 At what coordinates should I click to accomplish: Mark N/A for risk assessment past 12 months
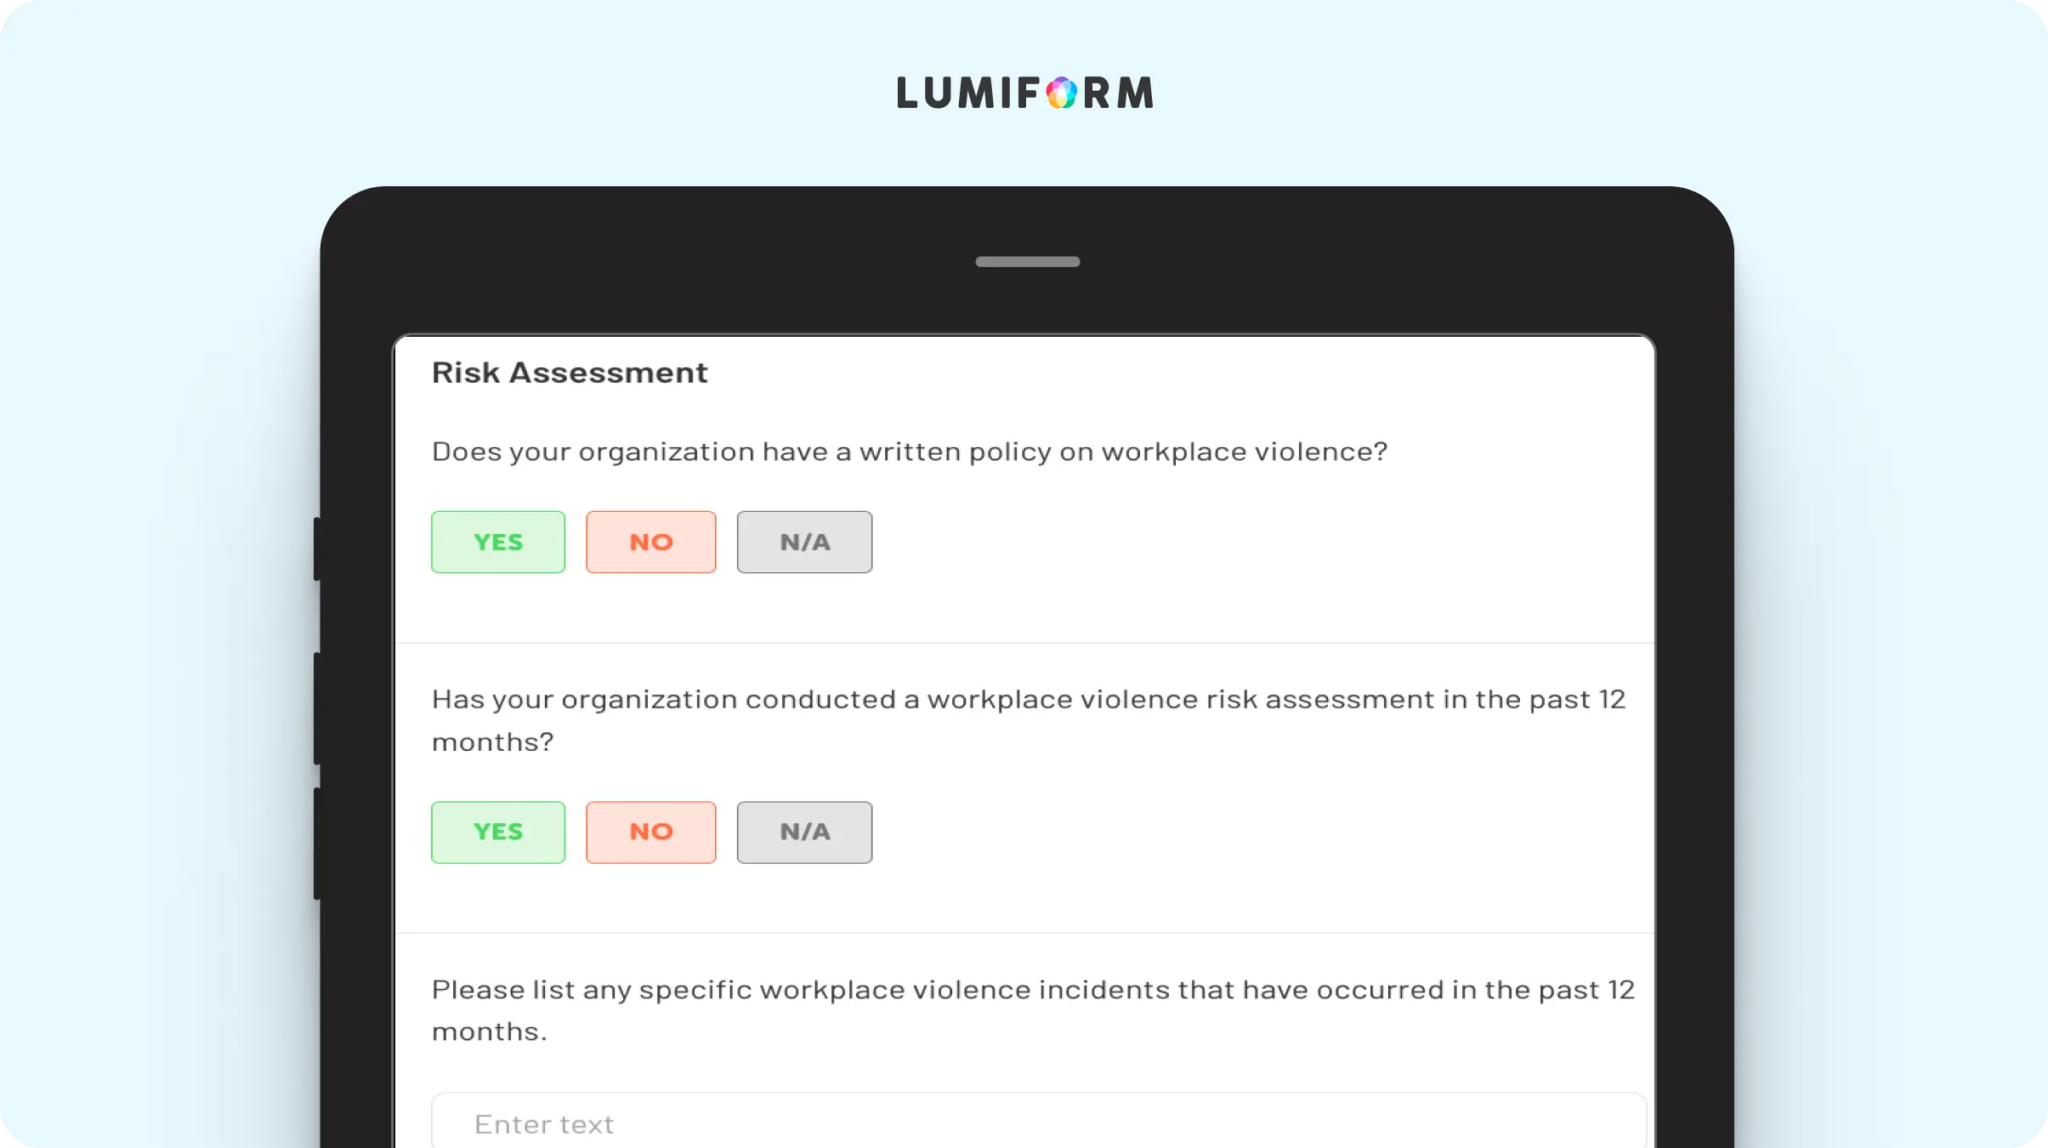(804, 832)
